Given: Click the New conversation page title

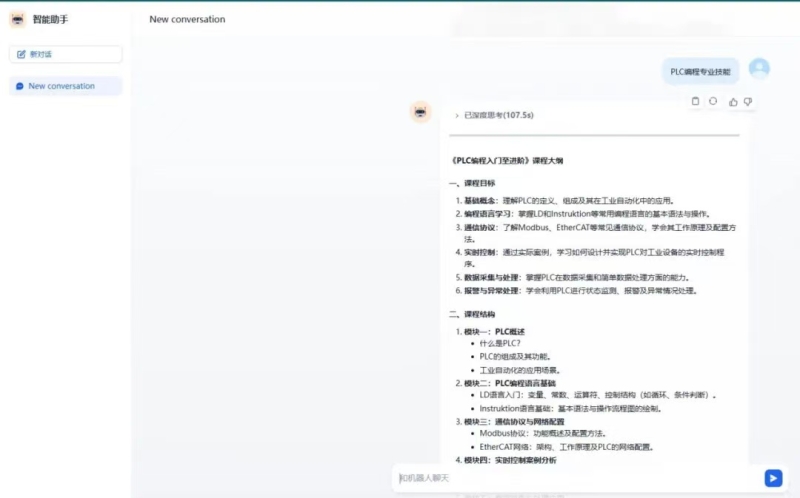Looking at the screenshot, I should pos(187,19).
